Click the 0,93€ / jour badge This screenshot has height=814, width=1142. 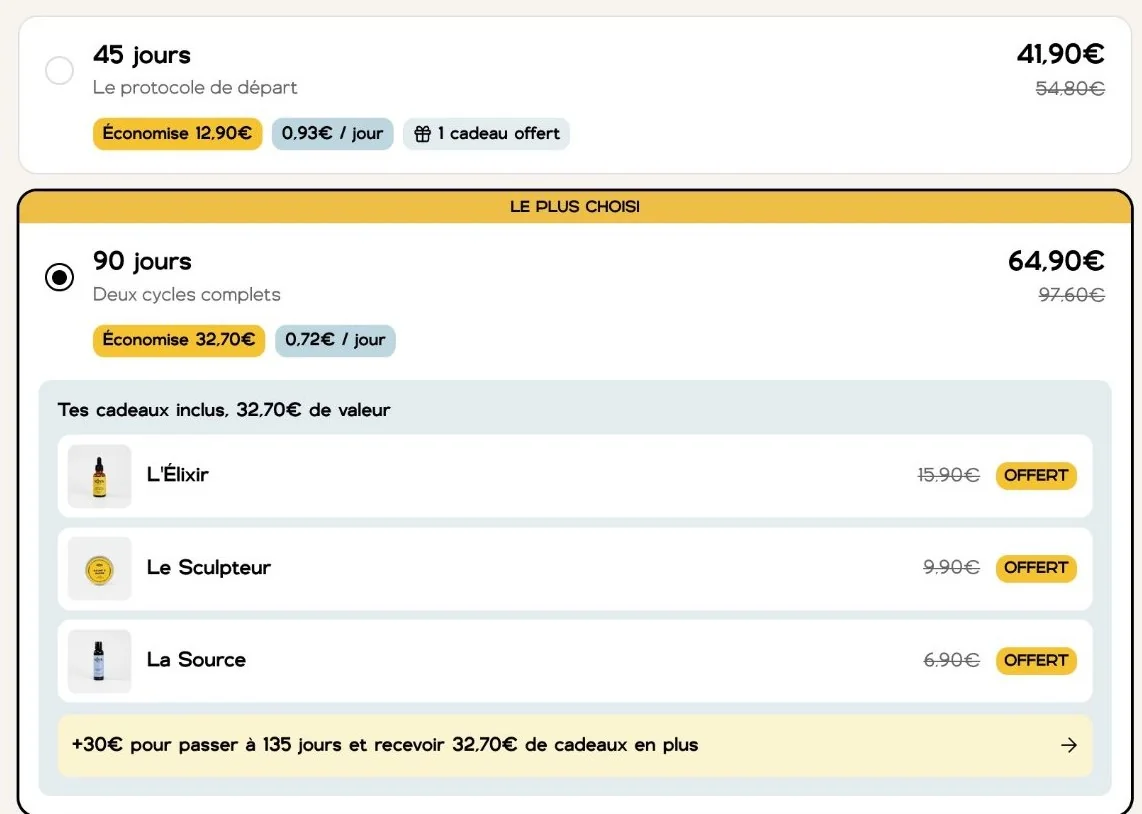[x=332, y=134]
